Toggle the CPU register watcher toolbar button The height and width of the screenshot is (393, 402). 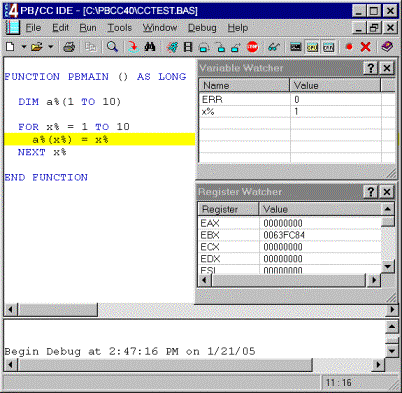(312, 47)
